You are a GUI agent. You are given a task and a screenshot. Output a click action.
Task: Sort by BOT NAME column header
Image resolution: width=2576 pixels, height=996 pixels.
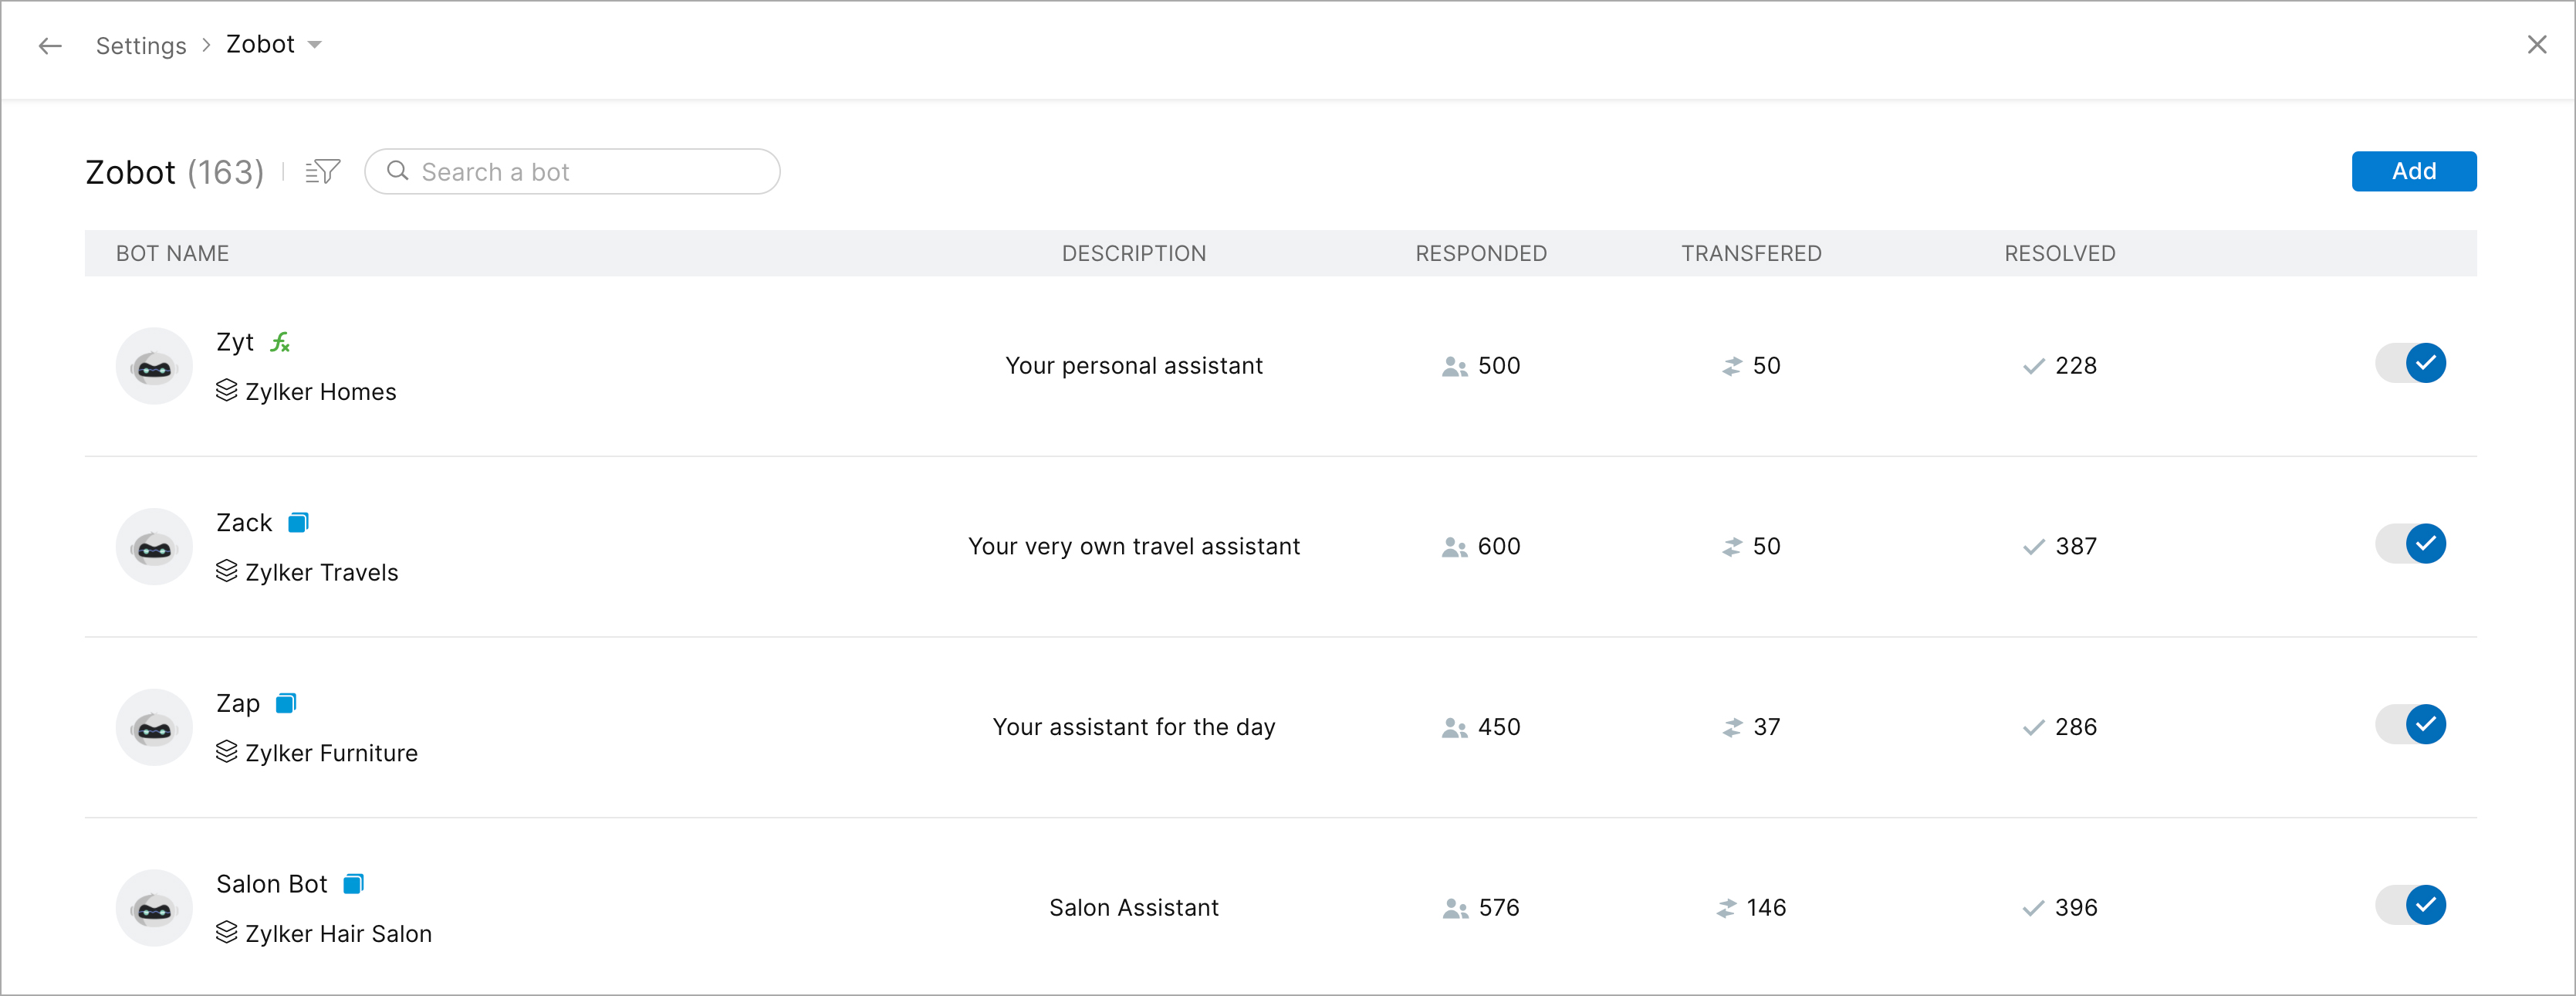pyautogui.click(x=172, y=254)
